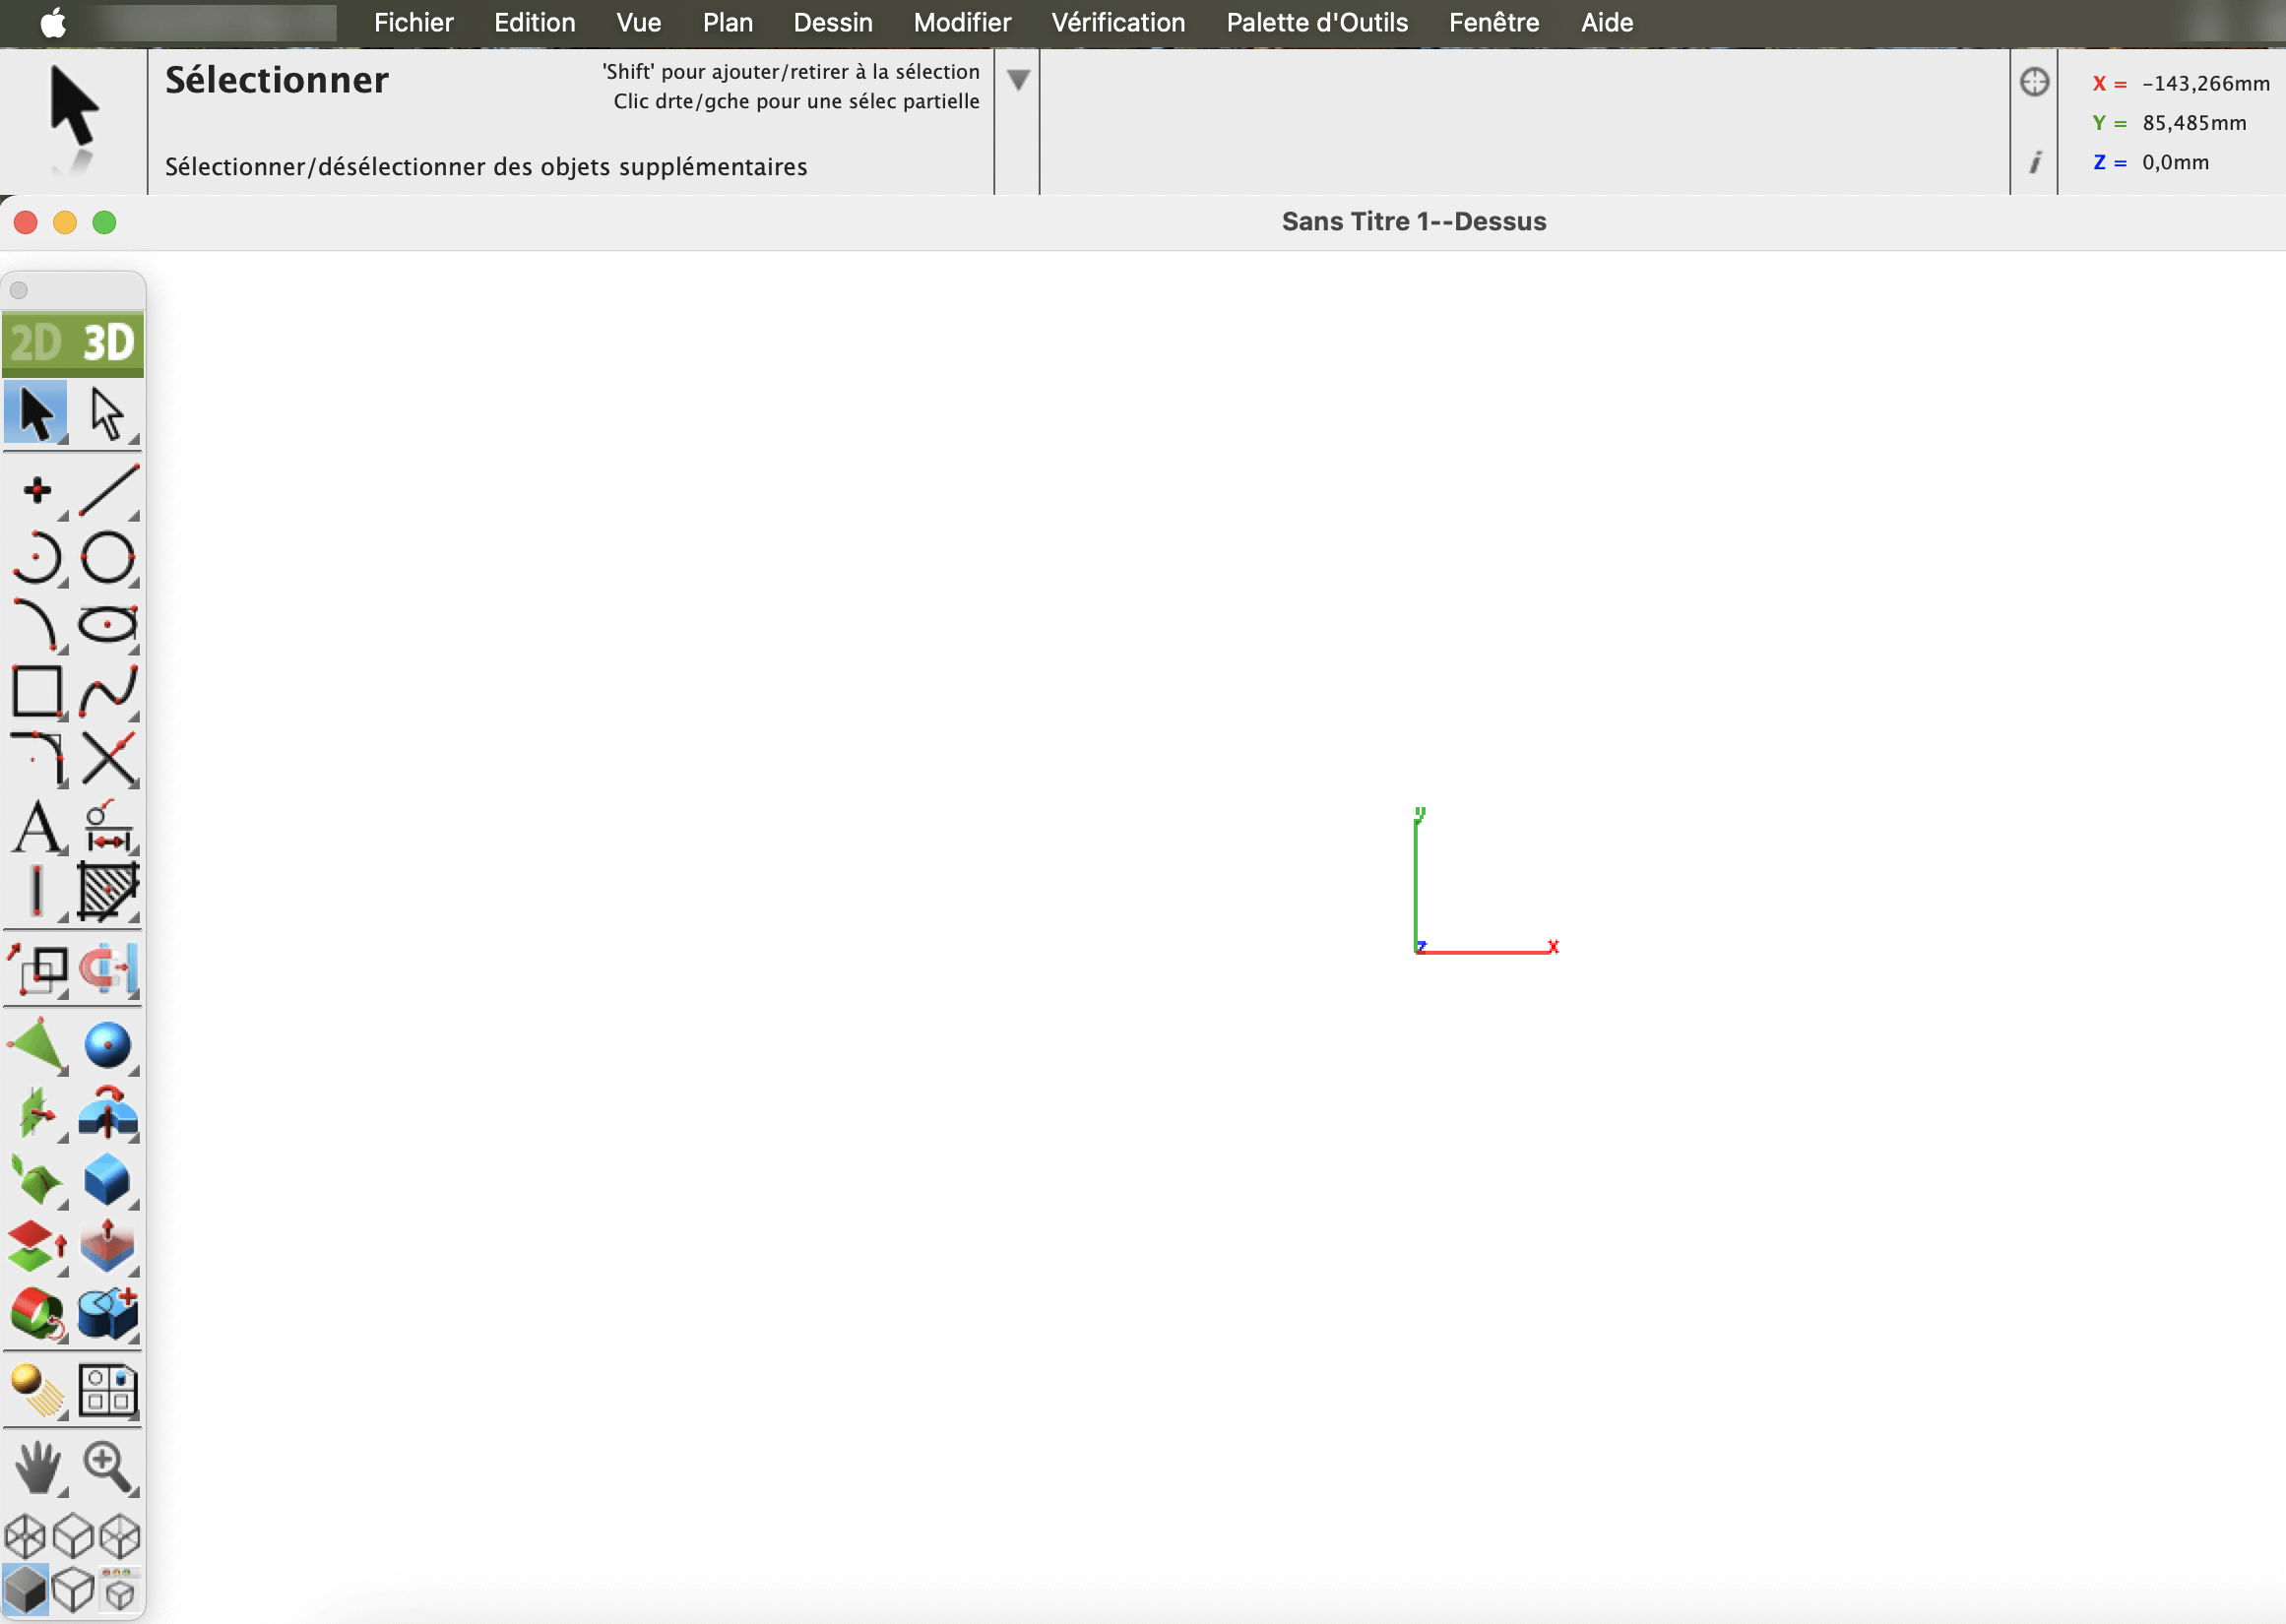Open the Dessin menu
Viewport: 2286px width, 1624px height.
[832, 22]
